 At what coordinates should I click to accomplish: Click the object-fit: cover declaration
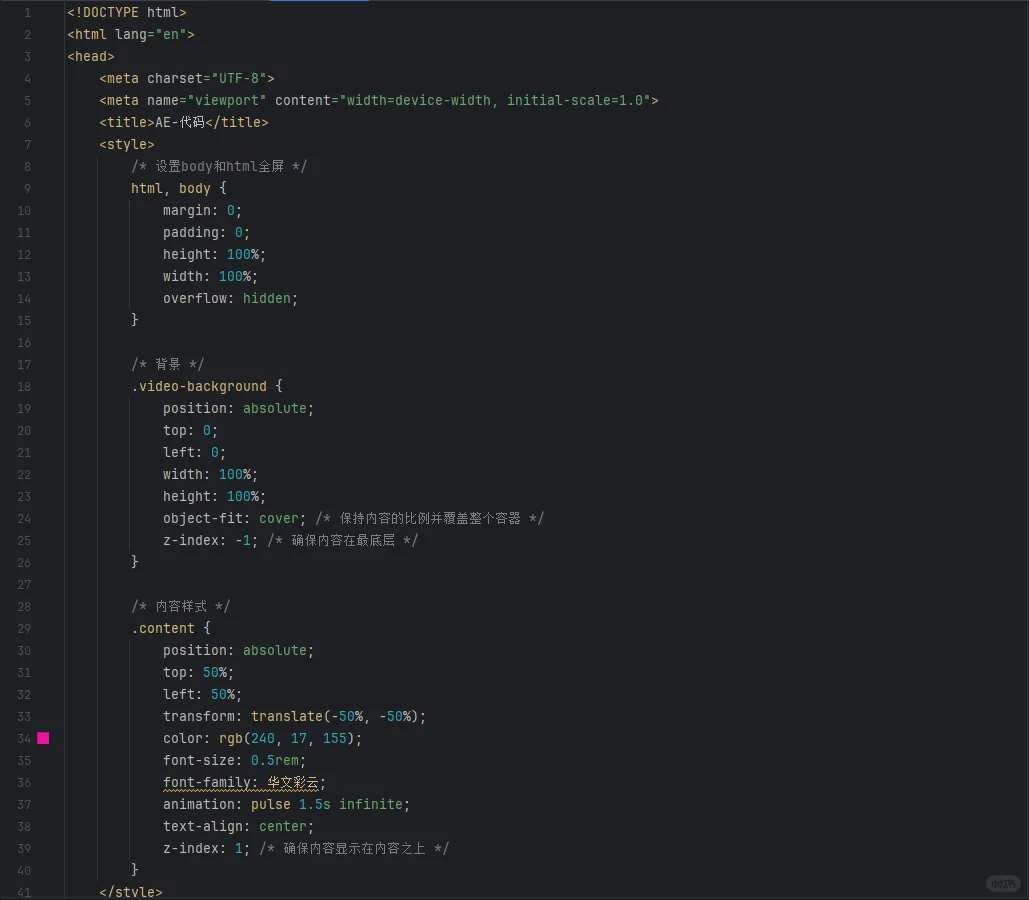235,518
